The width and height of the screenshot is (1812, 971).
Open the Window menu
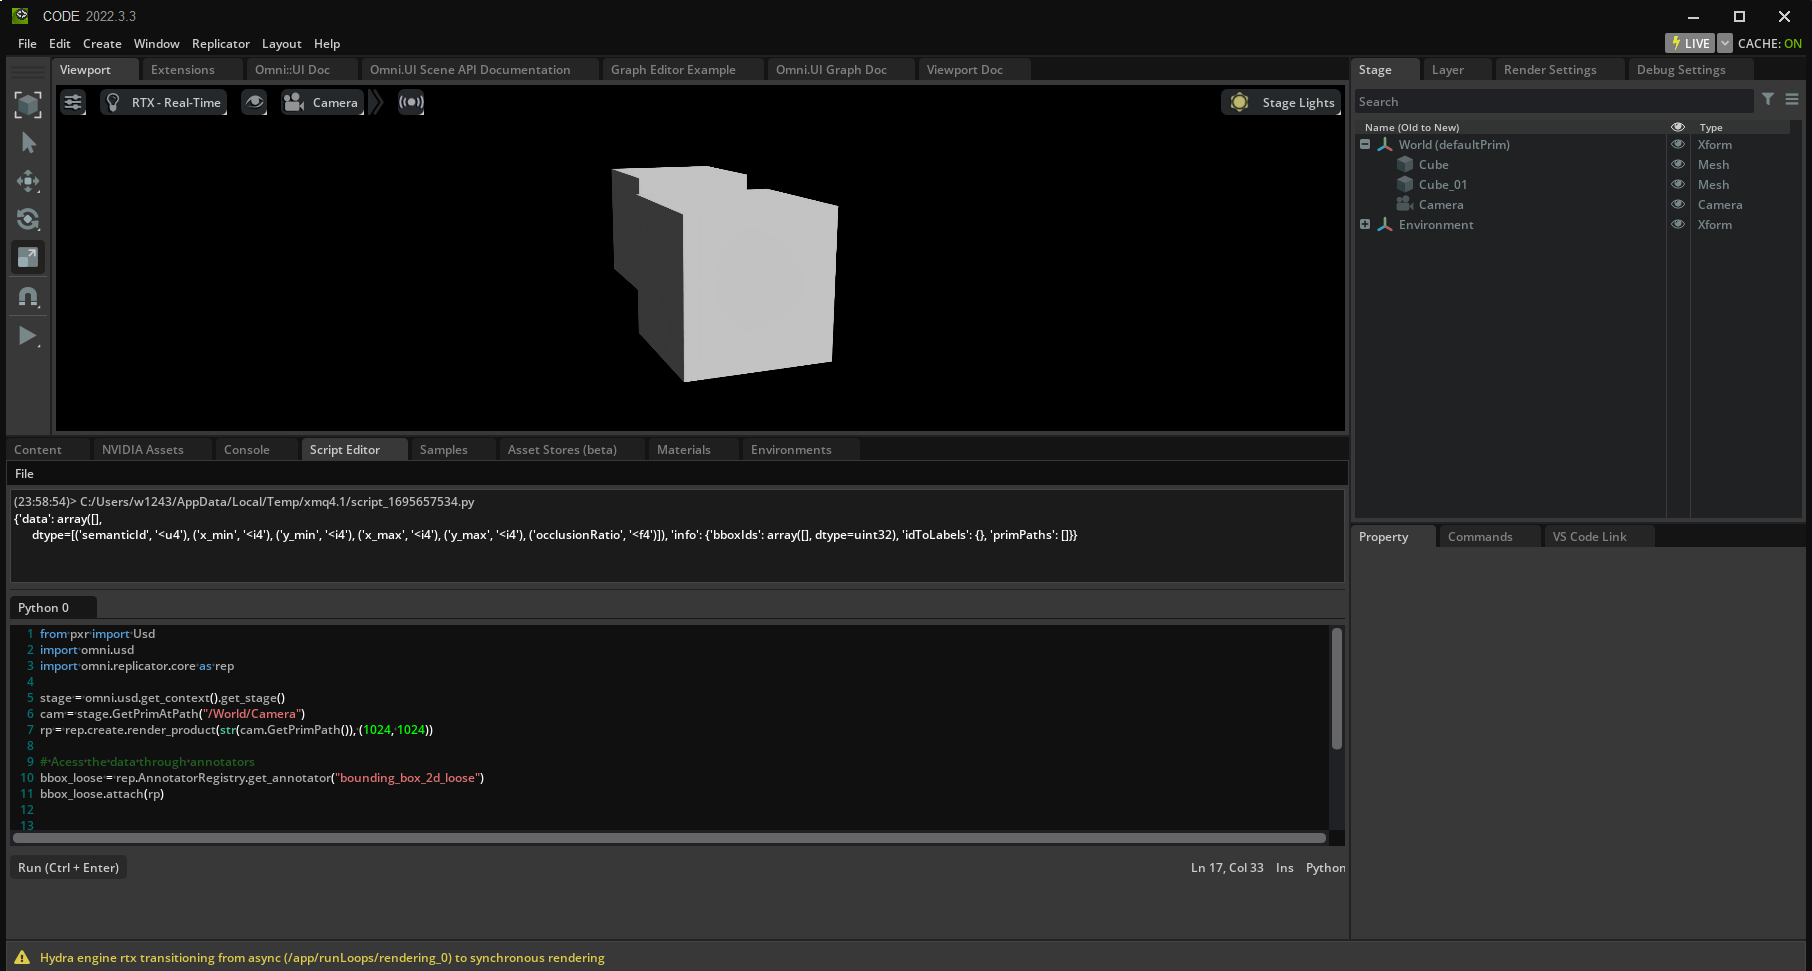tap(156, 43)
